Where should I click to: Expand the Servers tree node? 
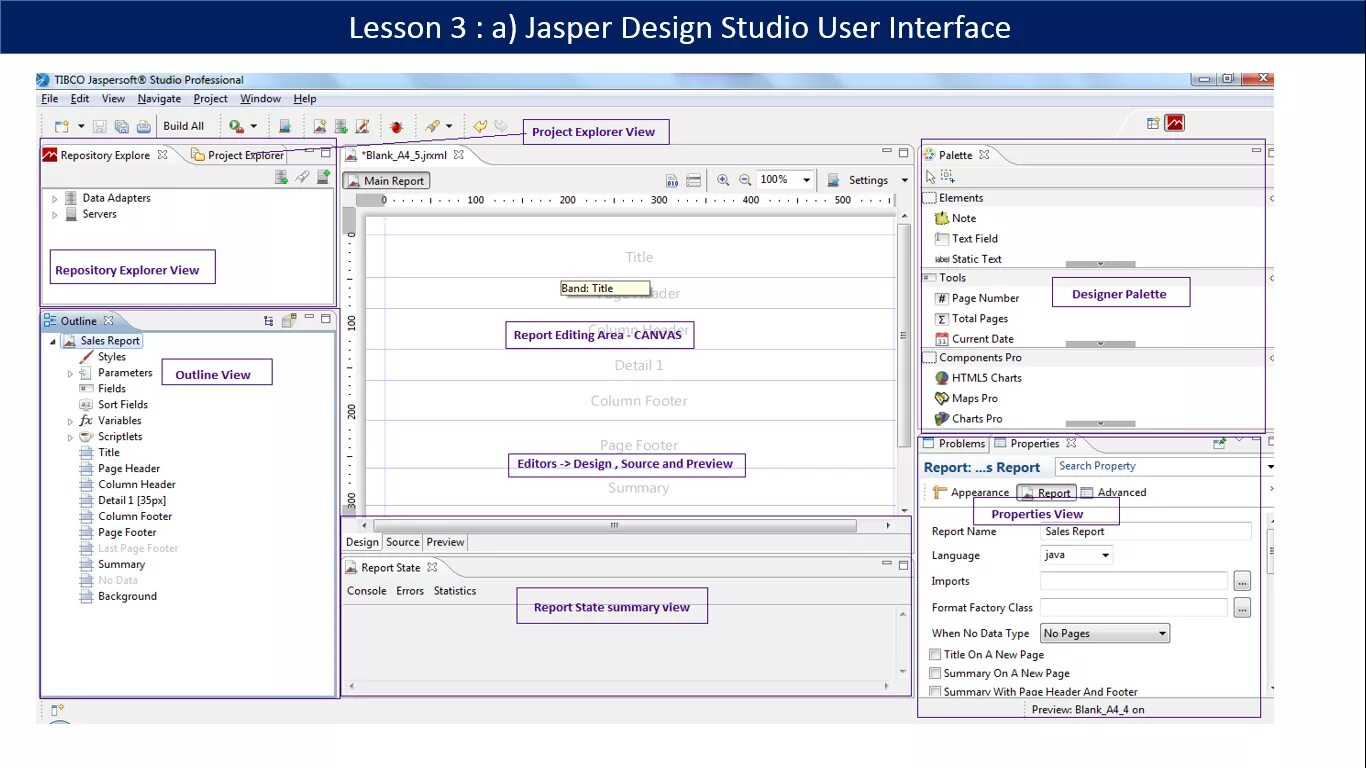[55, 215]
